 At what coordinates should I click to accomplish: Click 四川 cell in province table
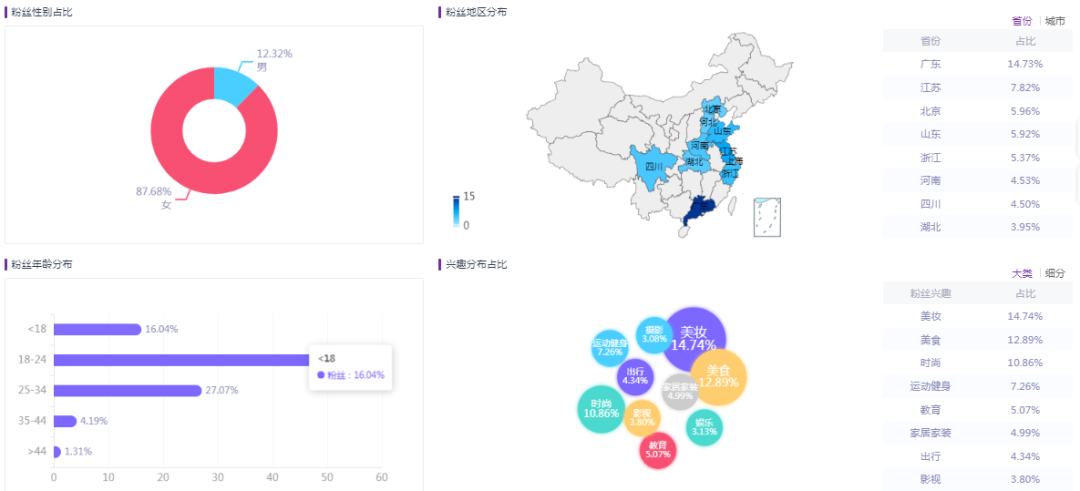tap(931, 204)
